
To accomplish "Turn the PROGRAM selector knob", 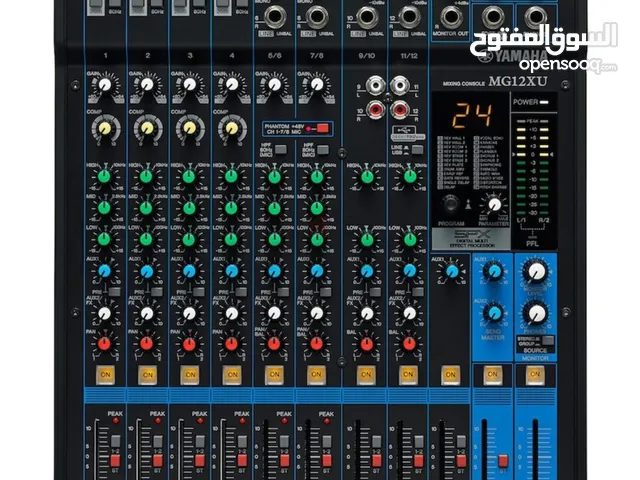I will 451,203.
